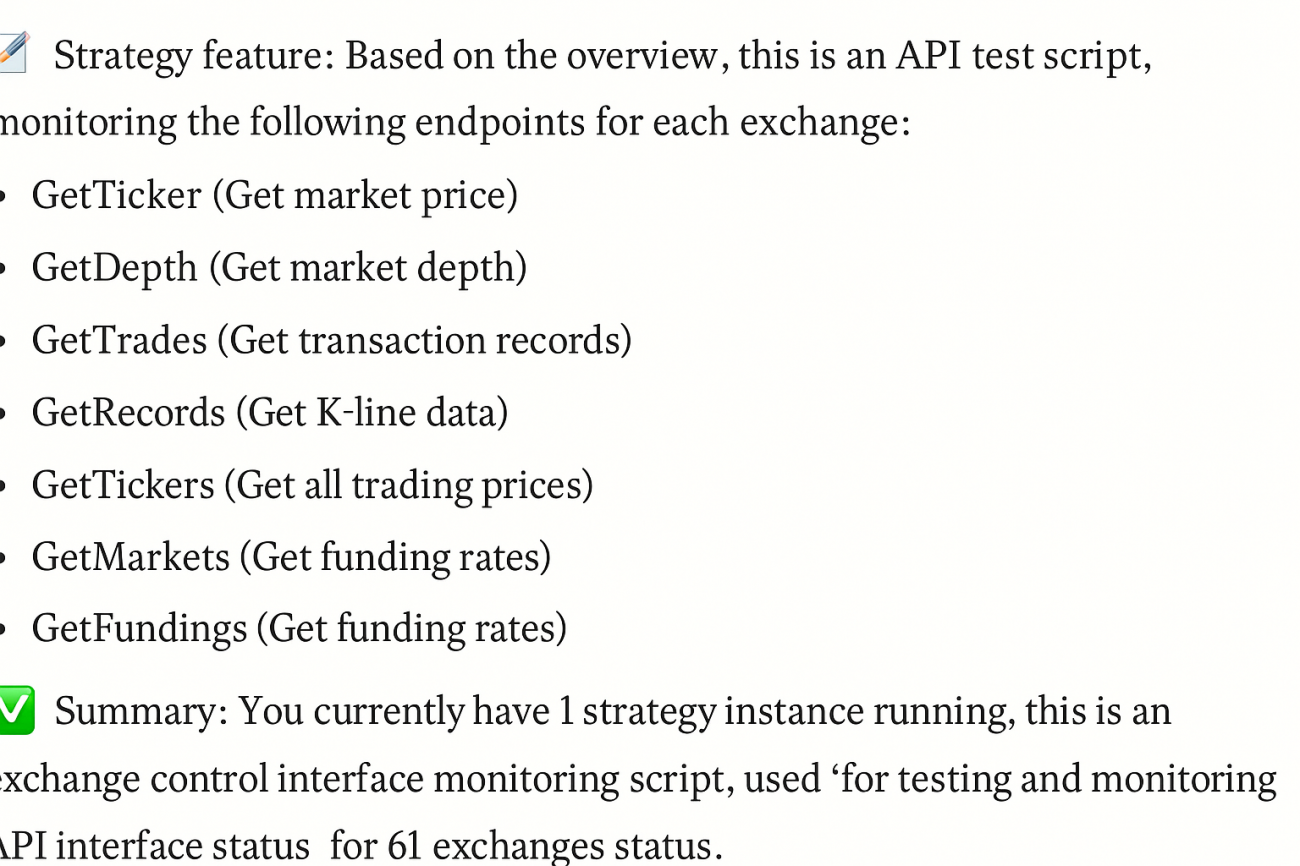This screenshot has height=866, width=1300.
Task: Click the memo pencil emoji icon
Action: click(12, 54)
